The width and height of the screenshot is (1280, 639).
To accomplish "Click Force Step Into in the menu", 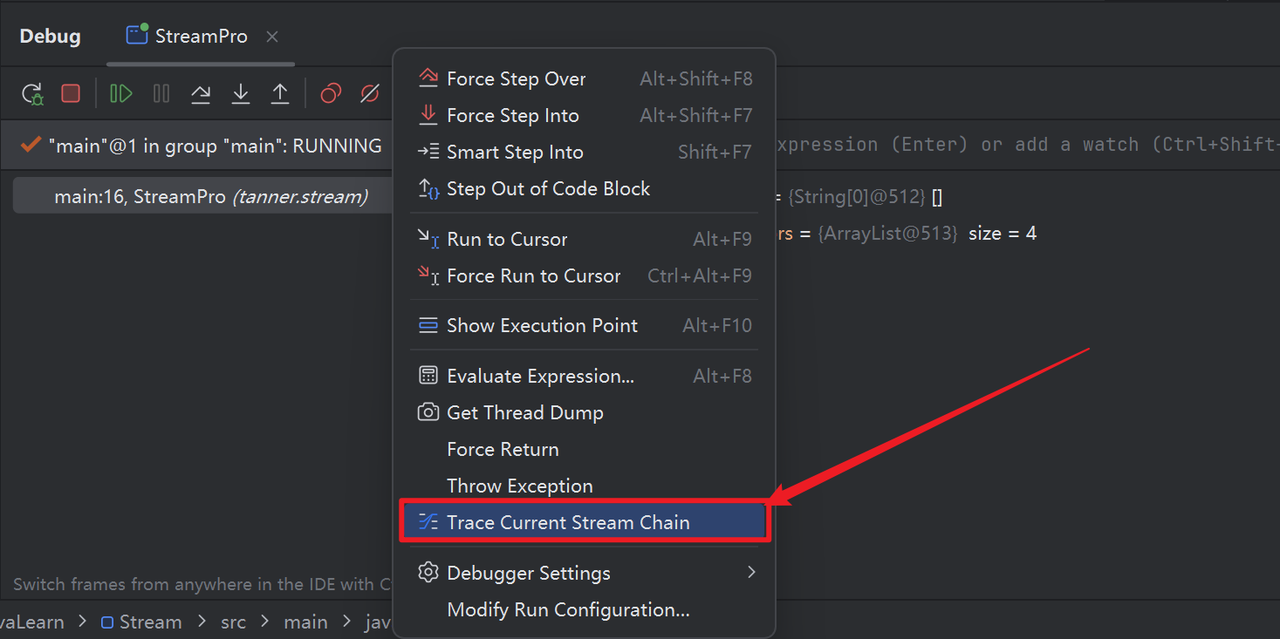I will 512,116.
